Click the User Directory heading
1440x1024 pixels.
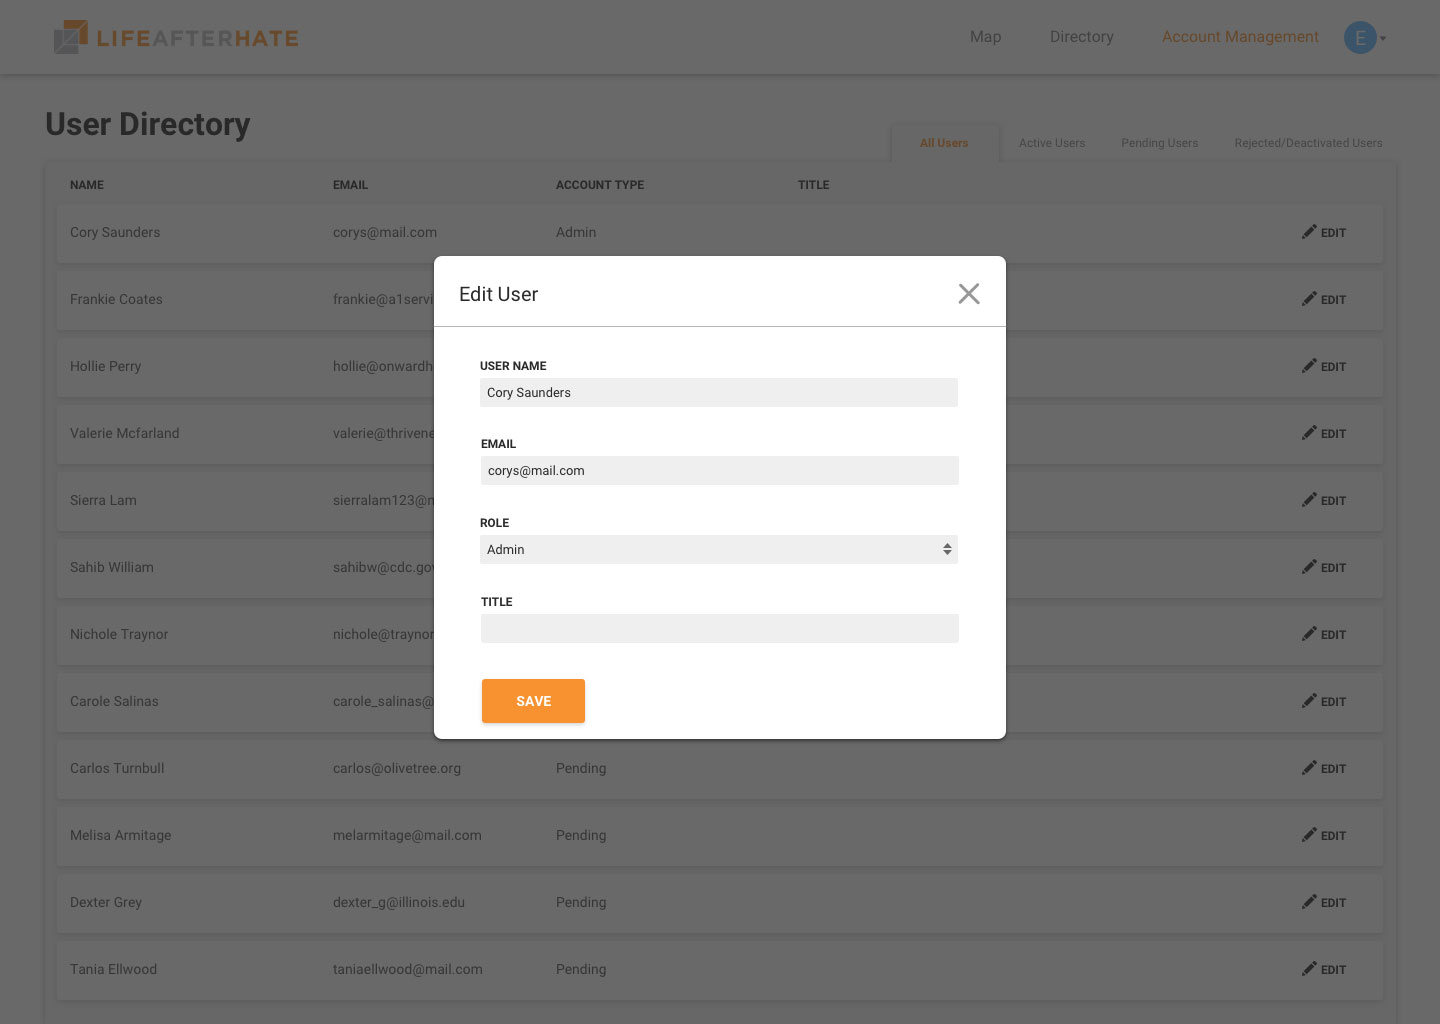click(x=148, y=124)
